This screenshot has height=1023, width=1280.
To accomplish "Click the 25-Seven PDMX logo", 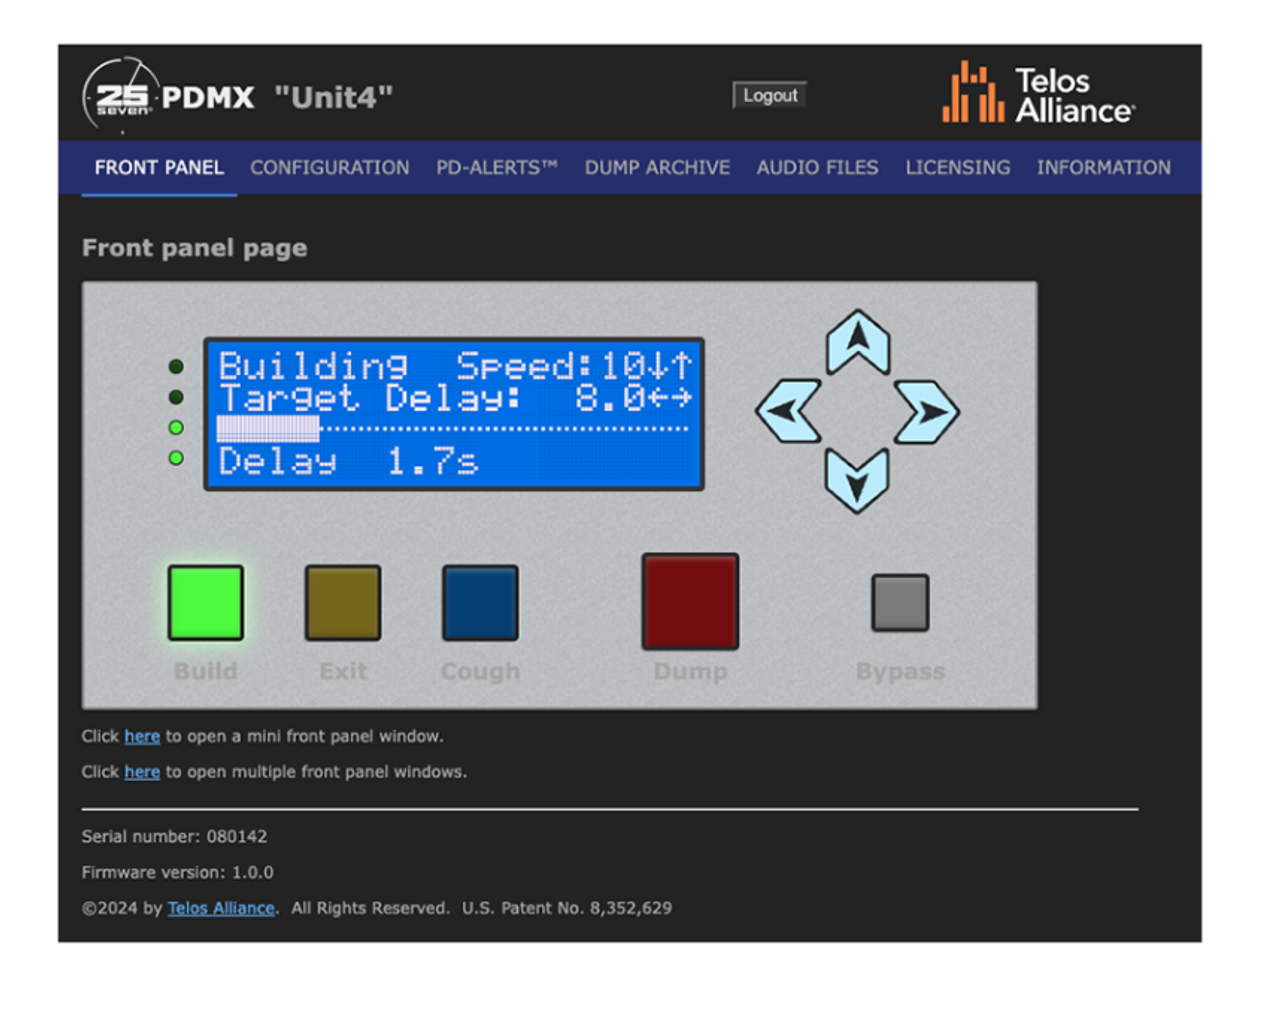I will tap(168, 96).
